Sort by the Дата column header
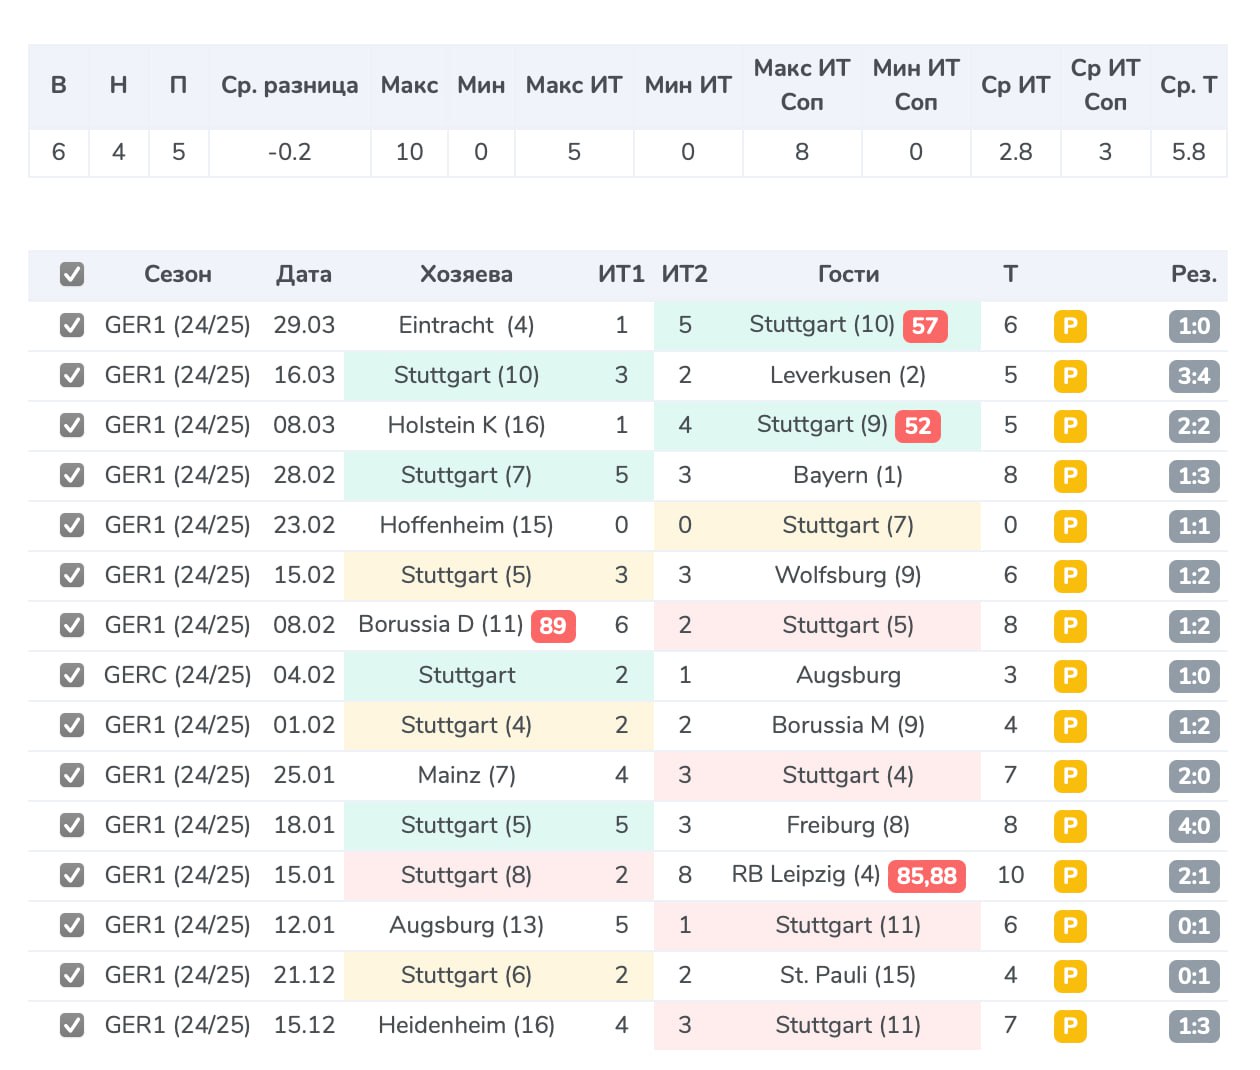The image size is (1260, 1070). click(x=304, y=274)
